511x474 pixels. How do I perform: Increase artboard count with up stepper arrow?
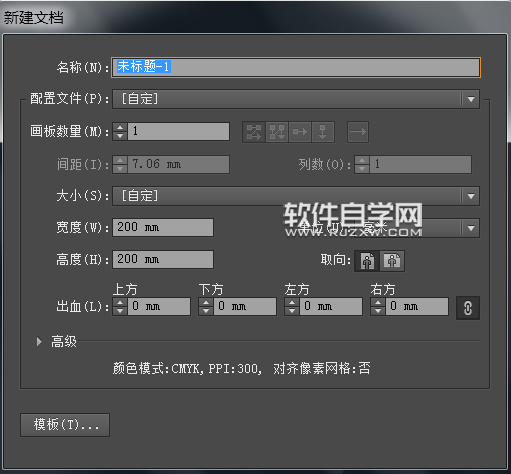120,127
